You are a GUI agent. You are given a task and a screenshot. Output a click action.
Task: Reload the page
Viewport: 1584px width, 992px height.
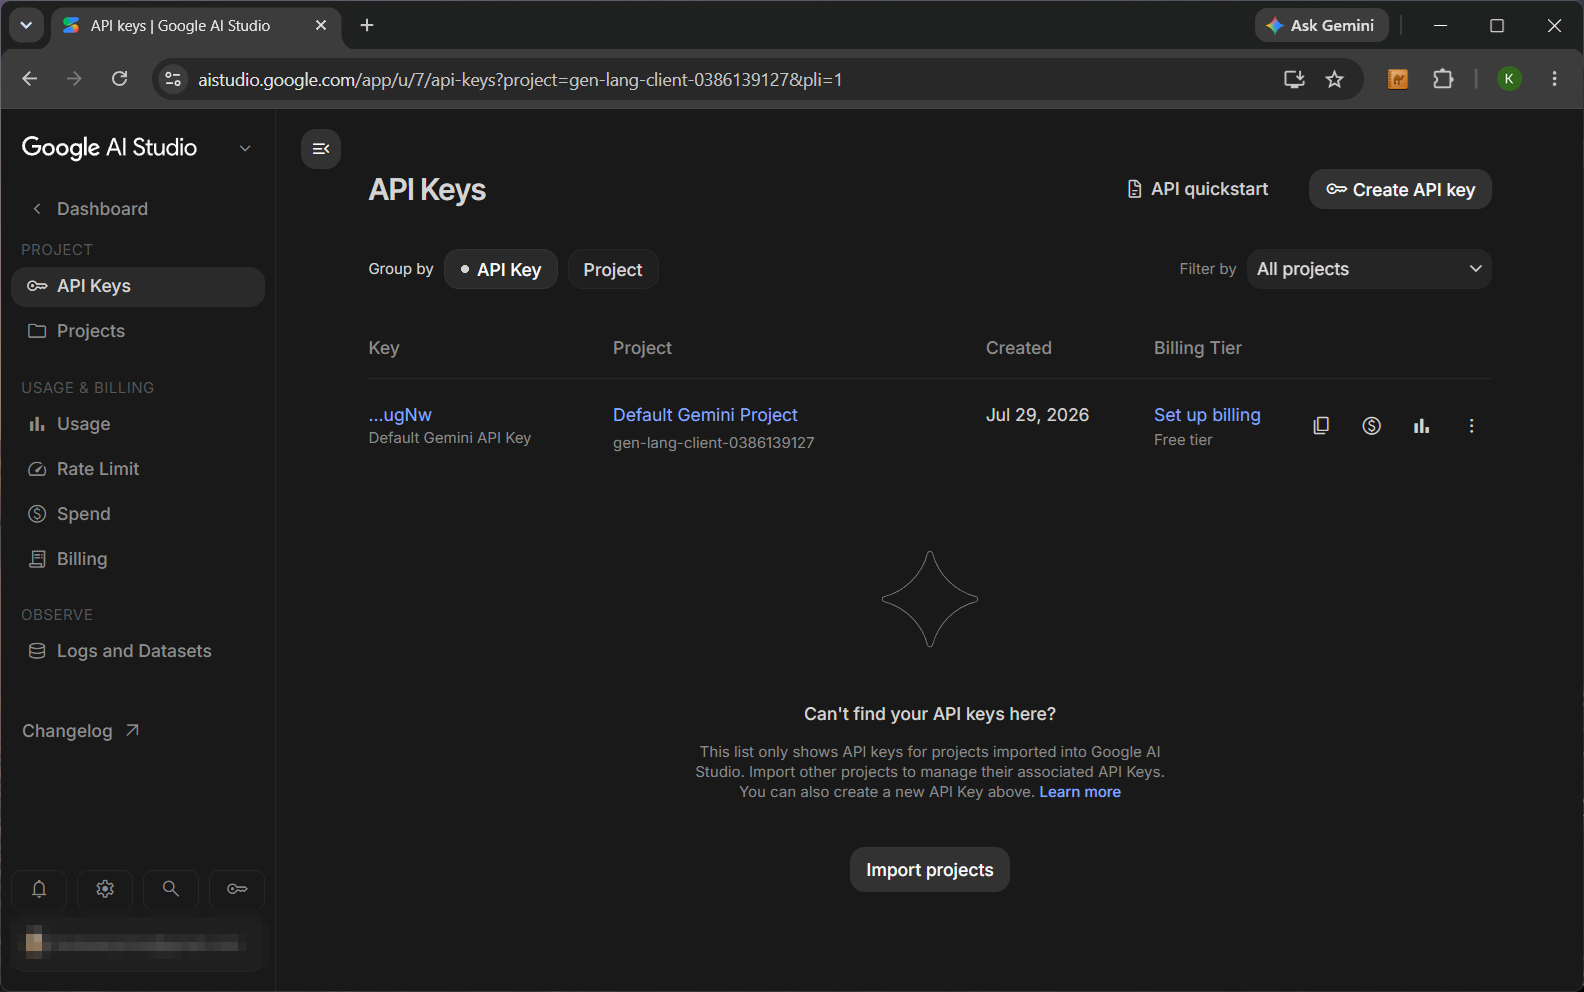tap(119, 79)
